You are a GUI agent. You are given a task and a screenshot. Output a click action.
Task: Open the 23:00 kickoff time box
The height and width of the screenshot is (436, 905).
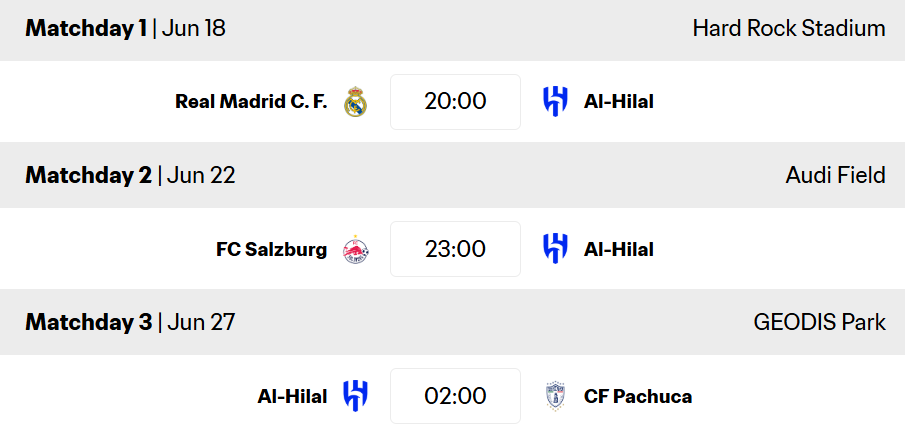pyautogui.click(x=455, y=249)
